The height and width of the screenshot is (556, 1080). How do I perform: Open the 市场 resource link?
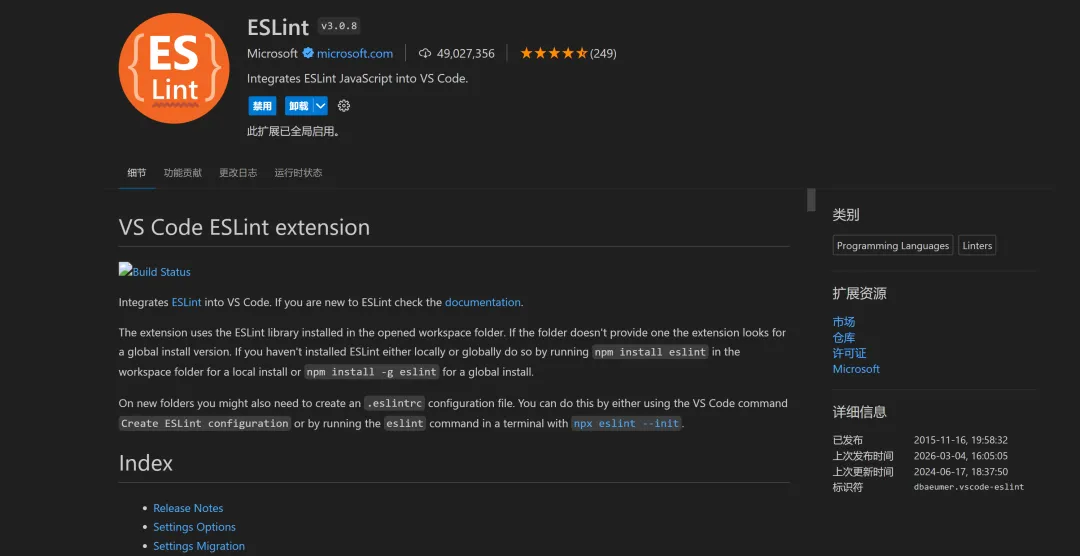[x=844, y=322]
